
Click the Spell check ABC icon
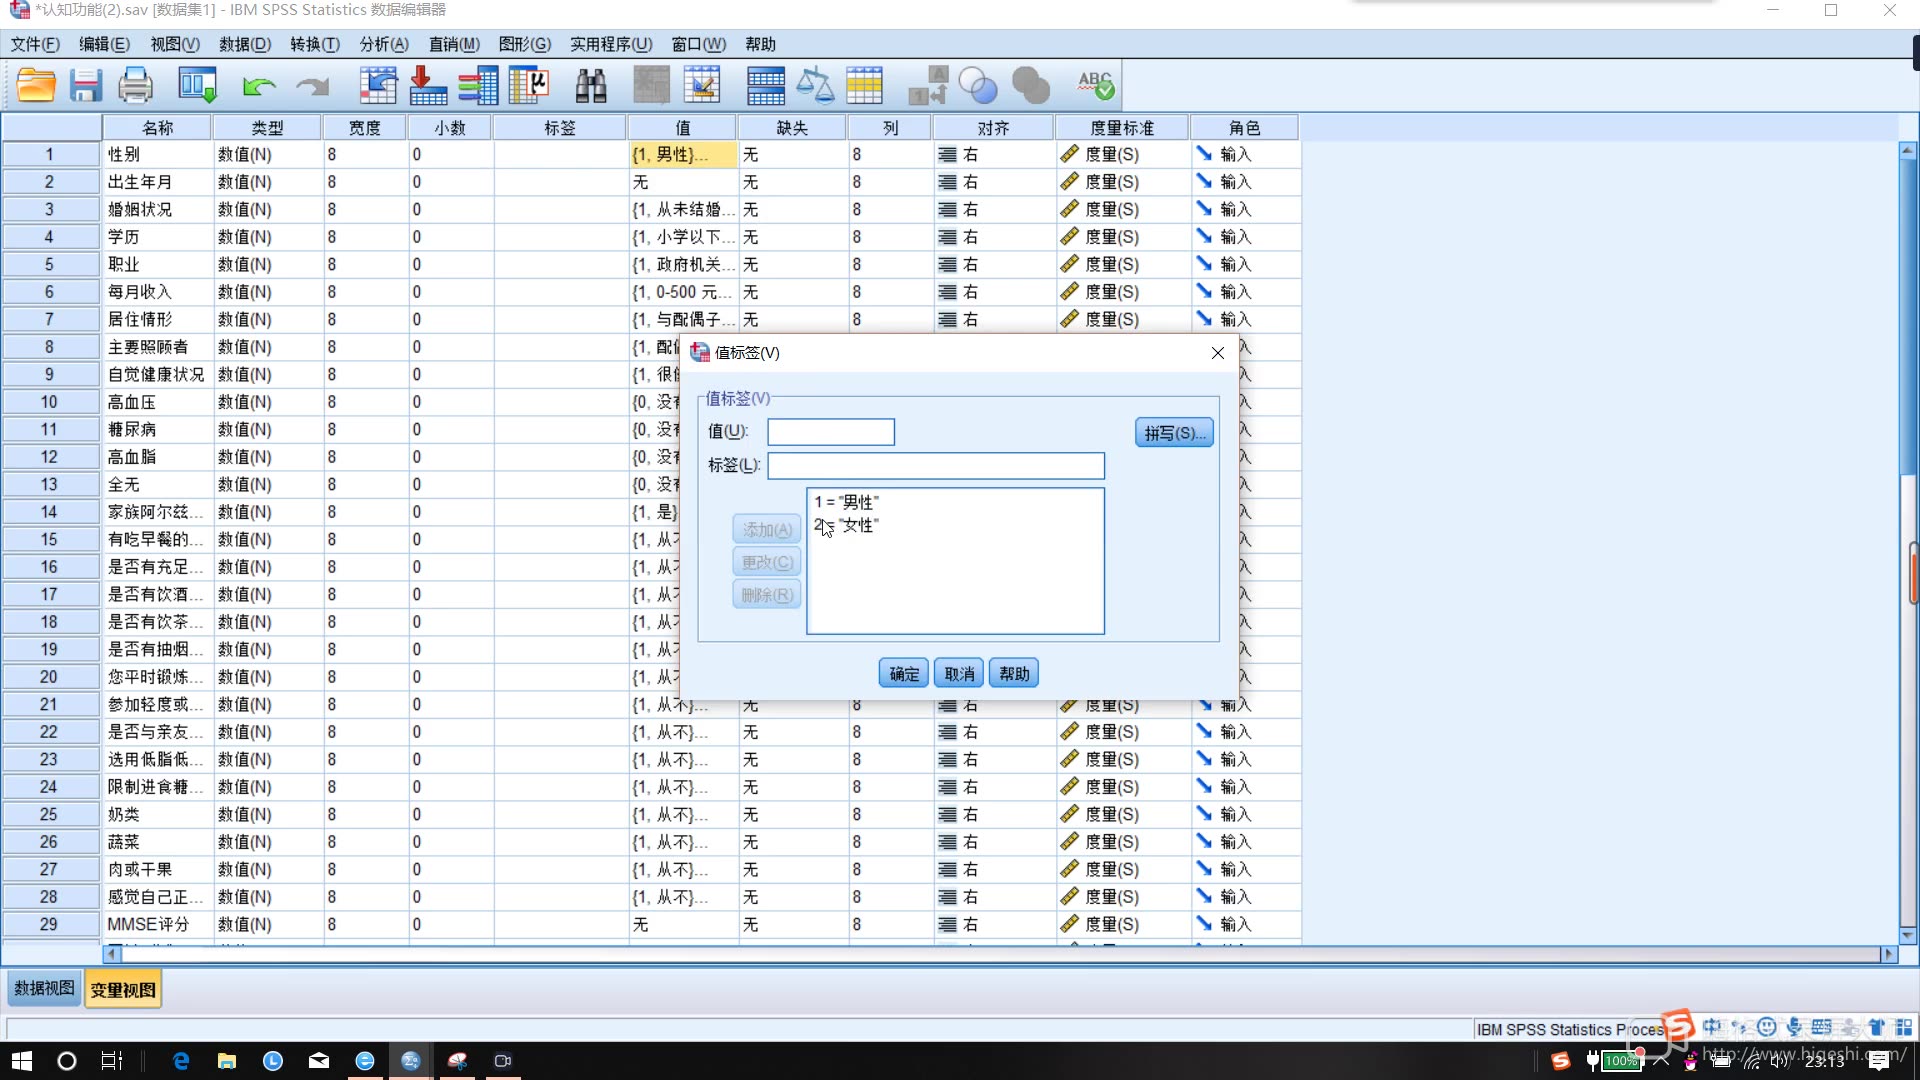1095,86
